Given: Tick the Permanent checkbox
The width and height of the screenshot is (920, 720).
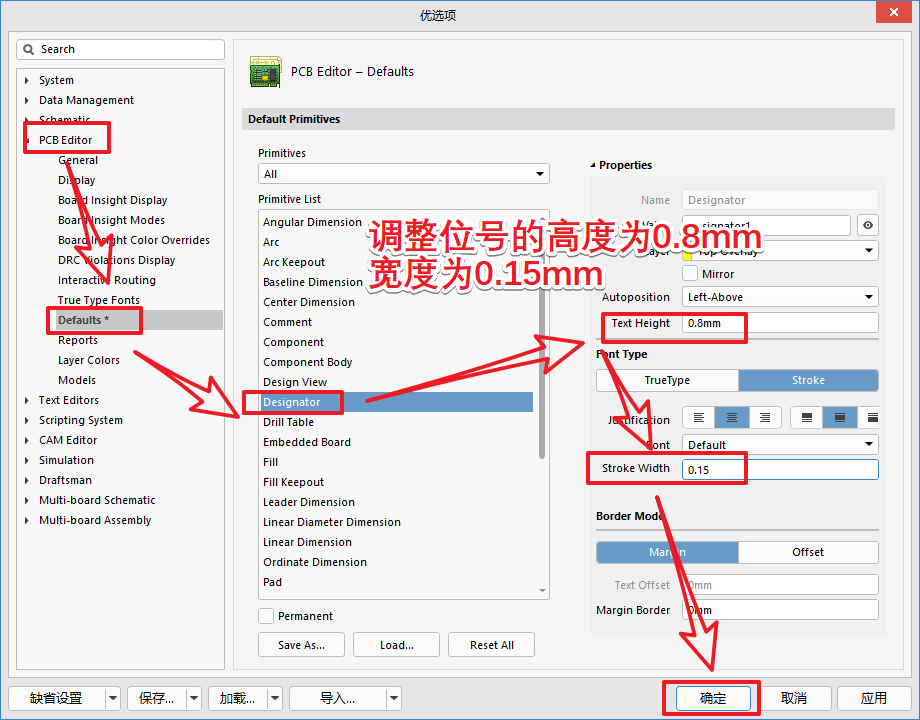Looking at the screenshot, I should [x=266, y=616].
